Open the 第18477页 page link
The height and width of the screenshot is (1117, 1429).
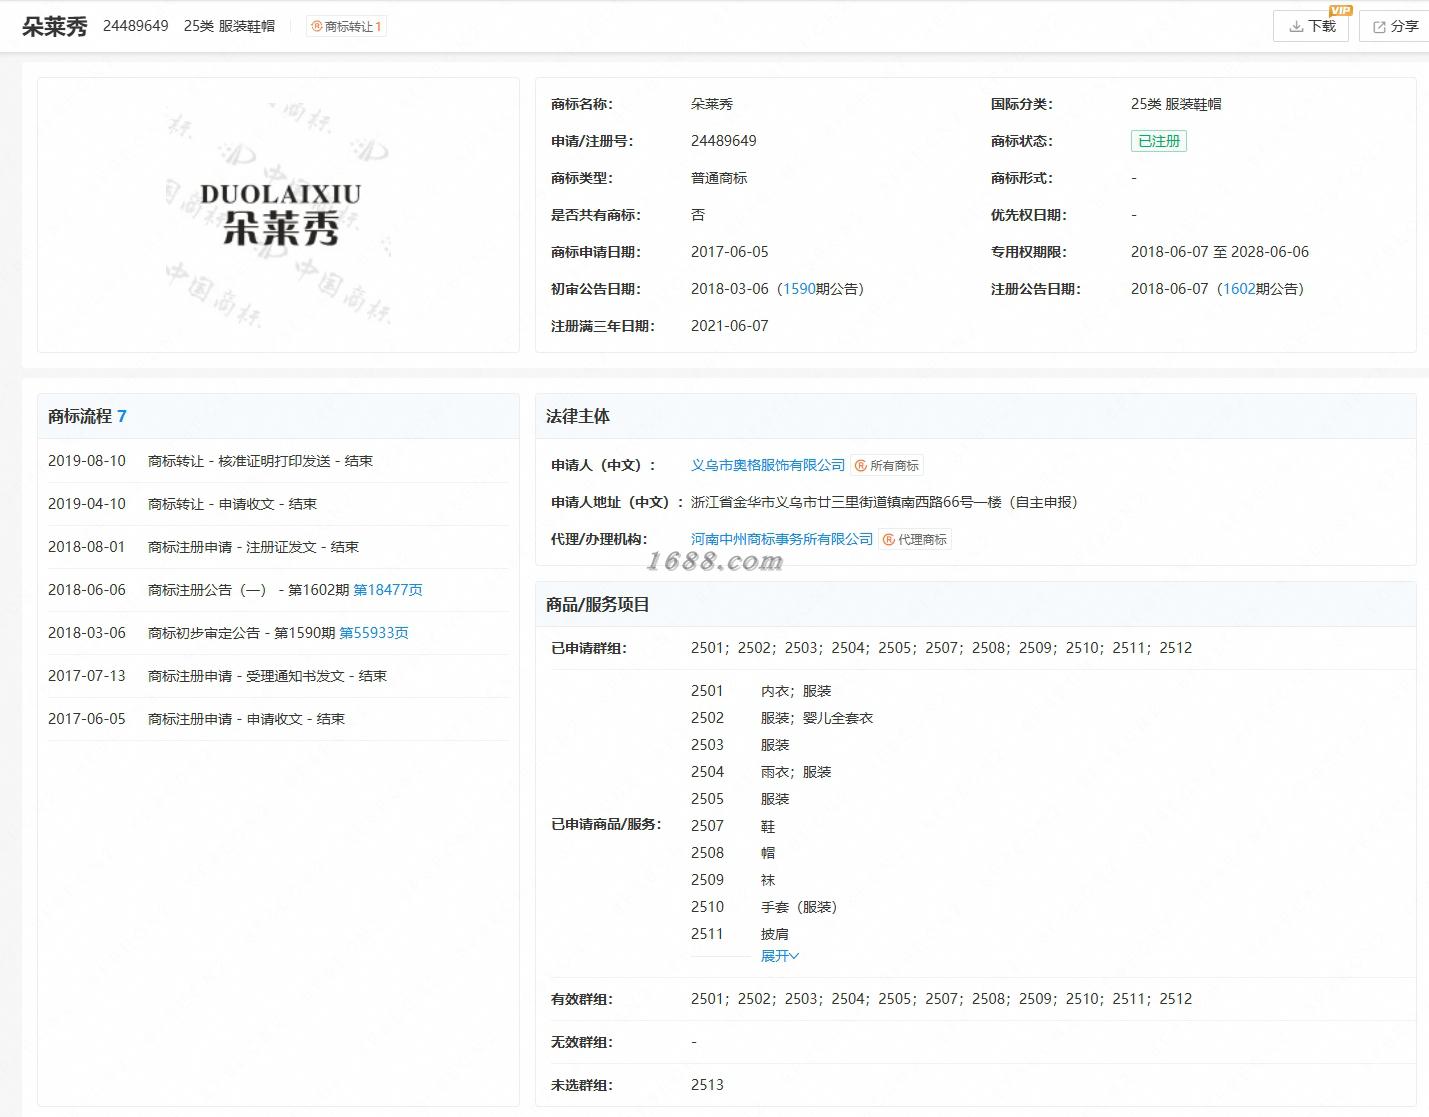[388, 590]
